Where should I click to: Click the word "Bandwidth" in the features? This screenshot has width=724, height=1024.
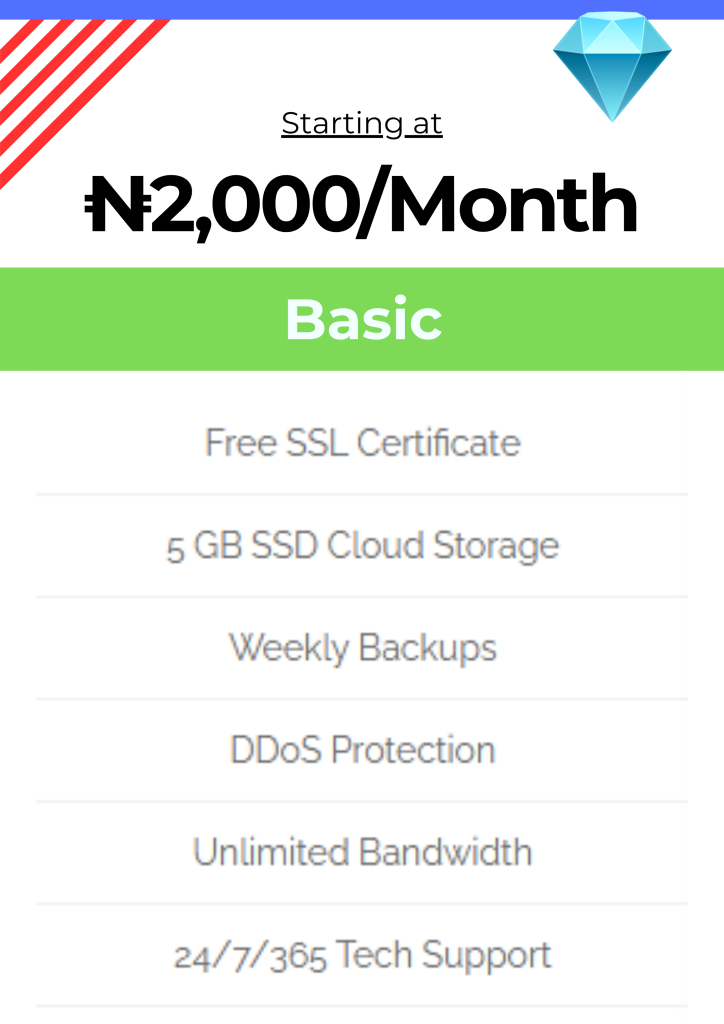click(x=445, y=853)
